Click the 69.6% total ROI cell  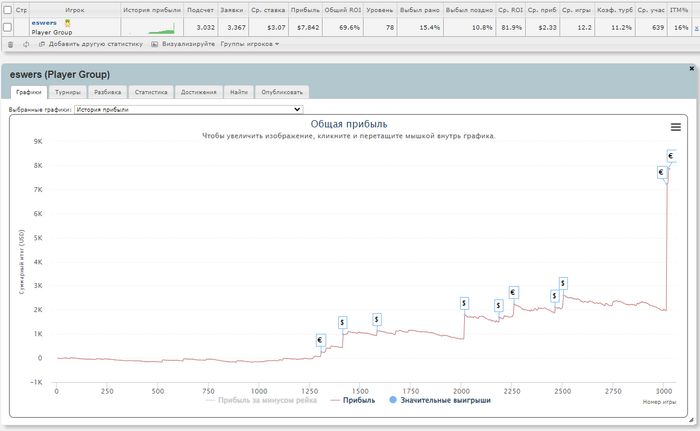[342, 28]
